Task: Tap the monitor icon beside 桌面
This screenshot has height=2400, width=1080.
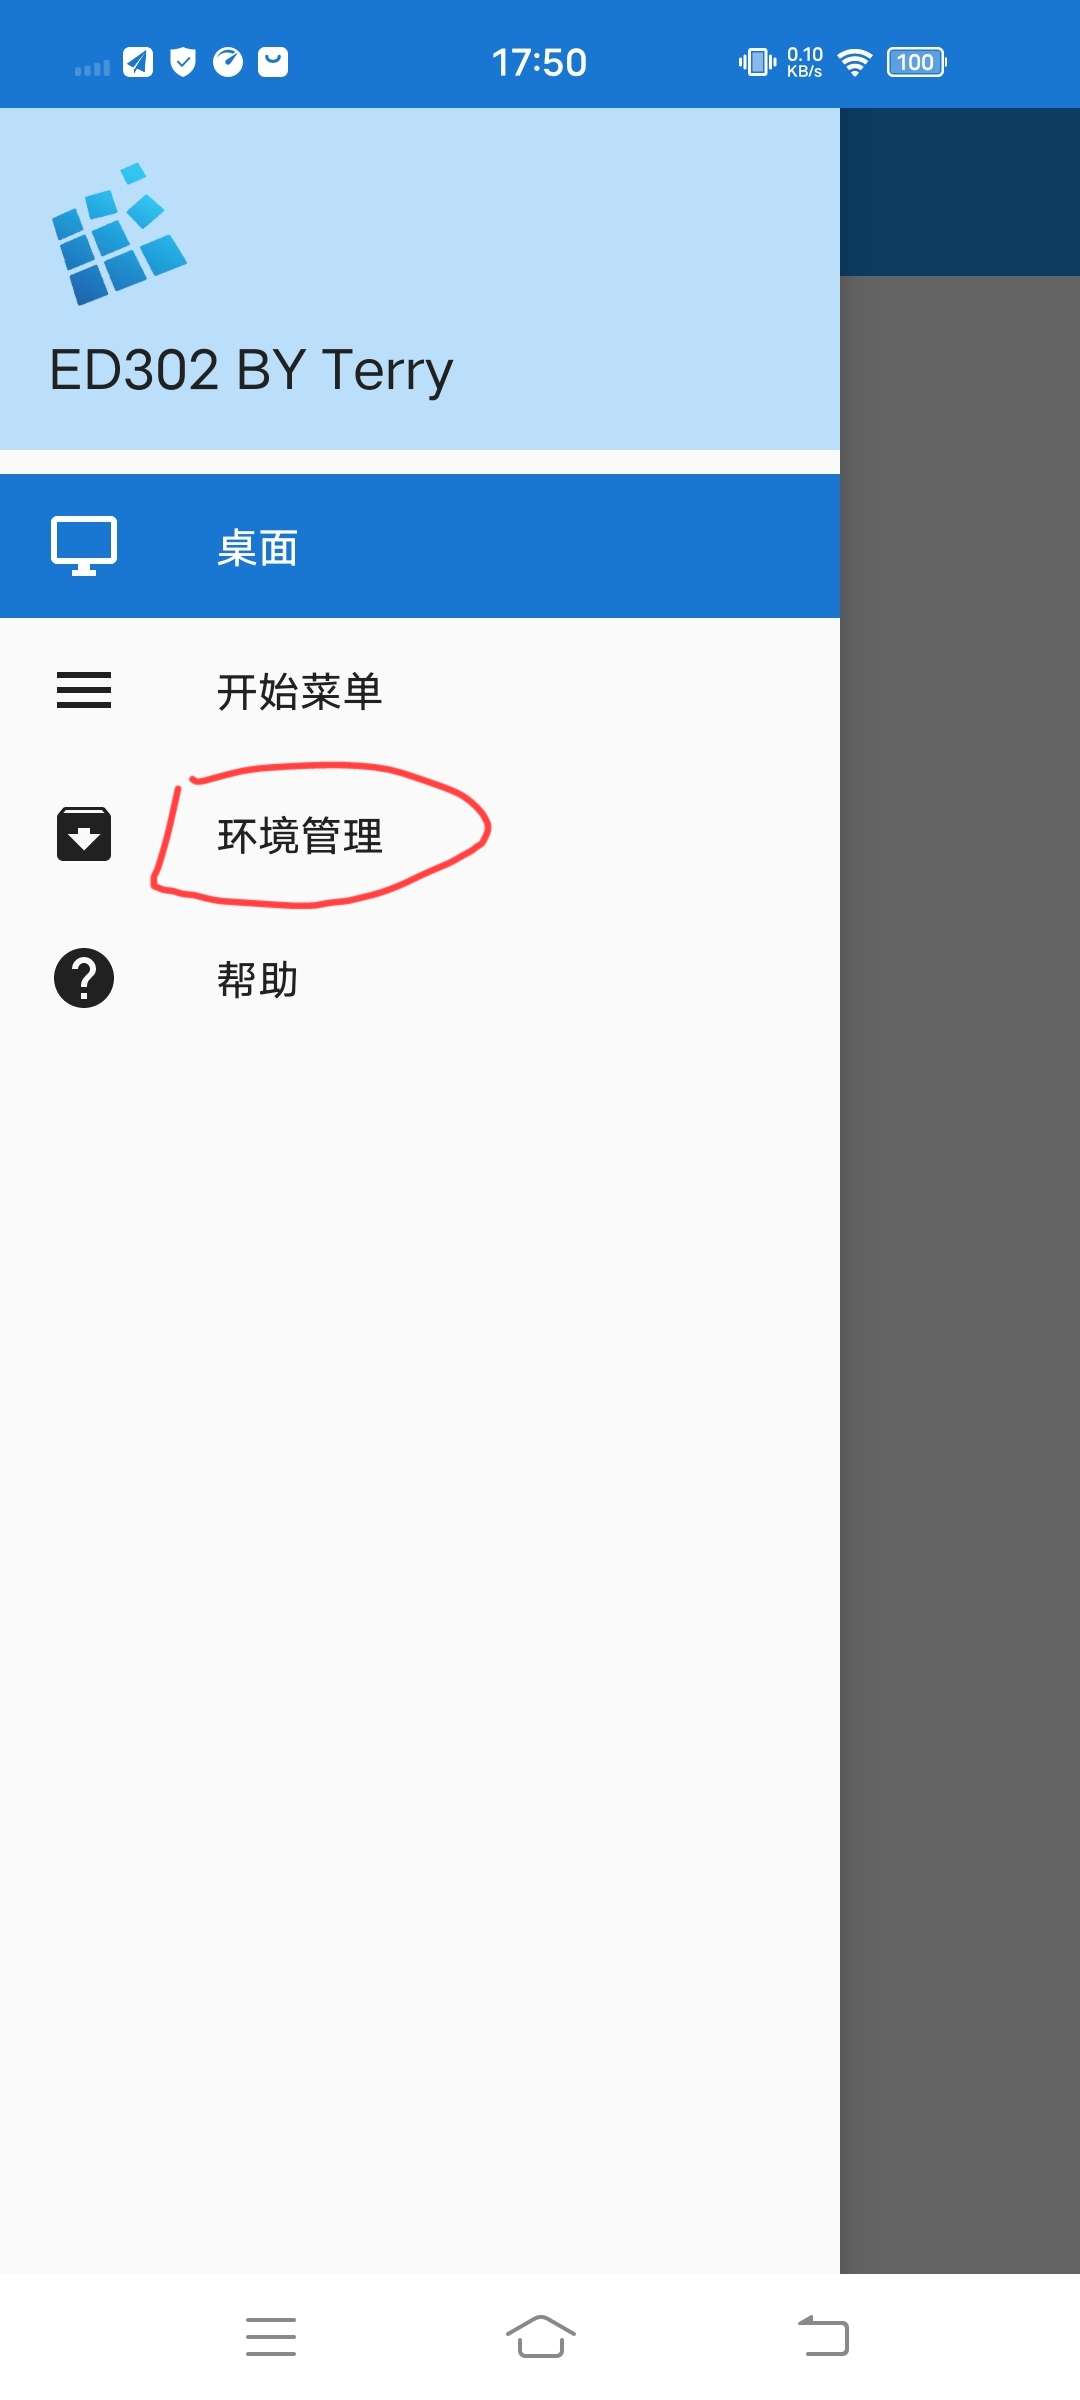Action: tap(84, 546)
